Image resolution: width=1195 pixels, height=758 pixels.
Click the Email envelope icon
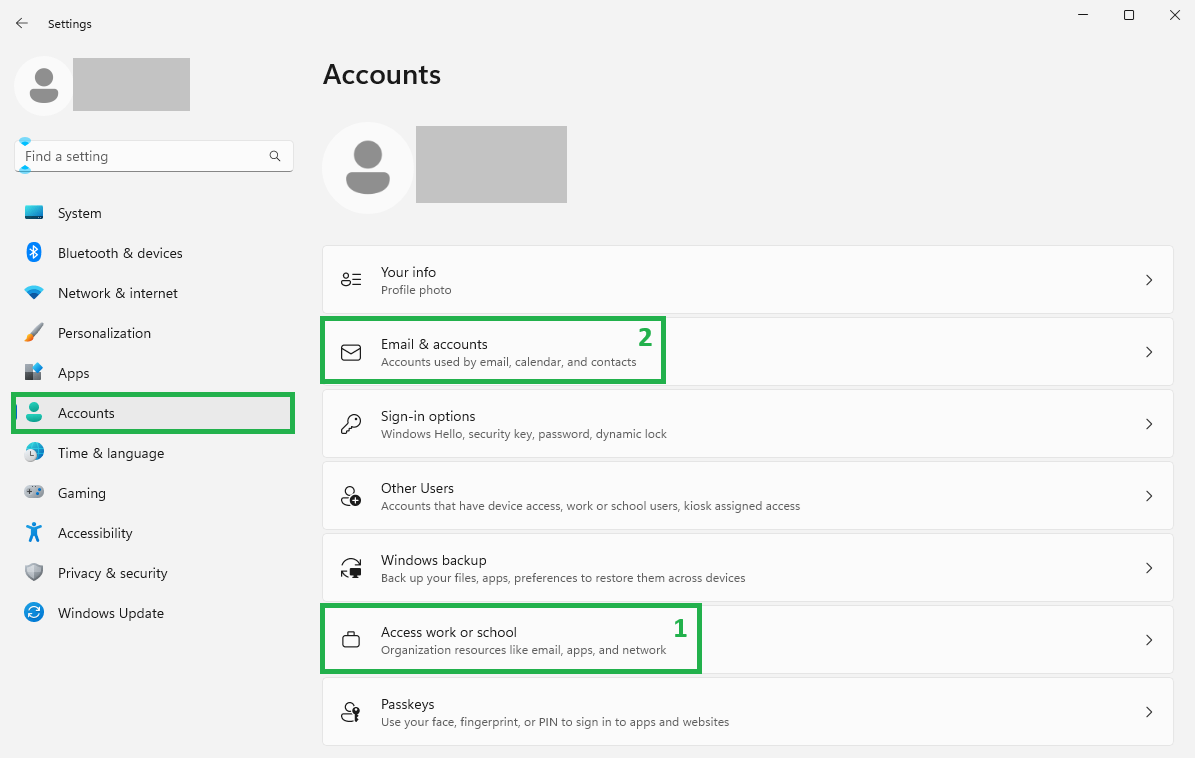[351, 352]
